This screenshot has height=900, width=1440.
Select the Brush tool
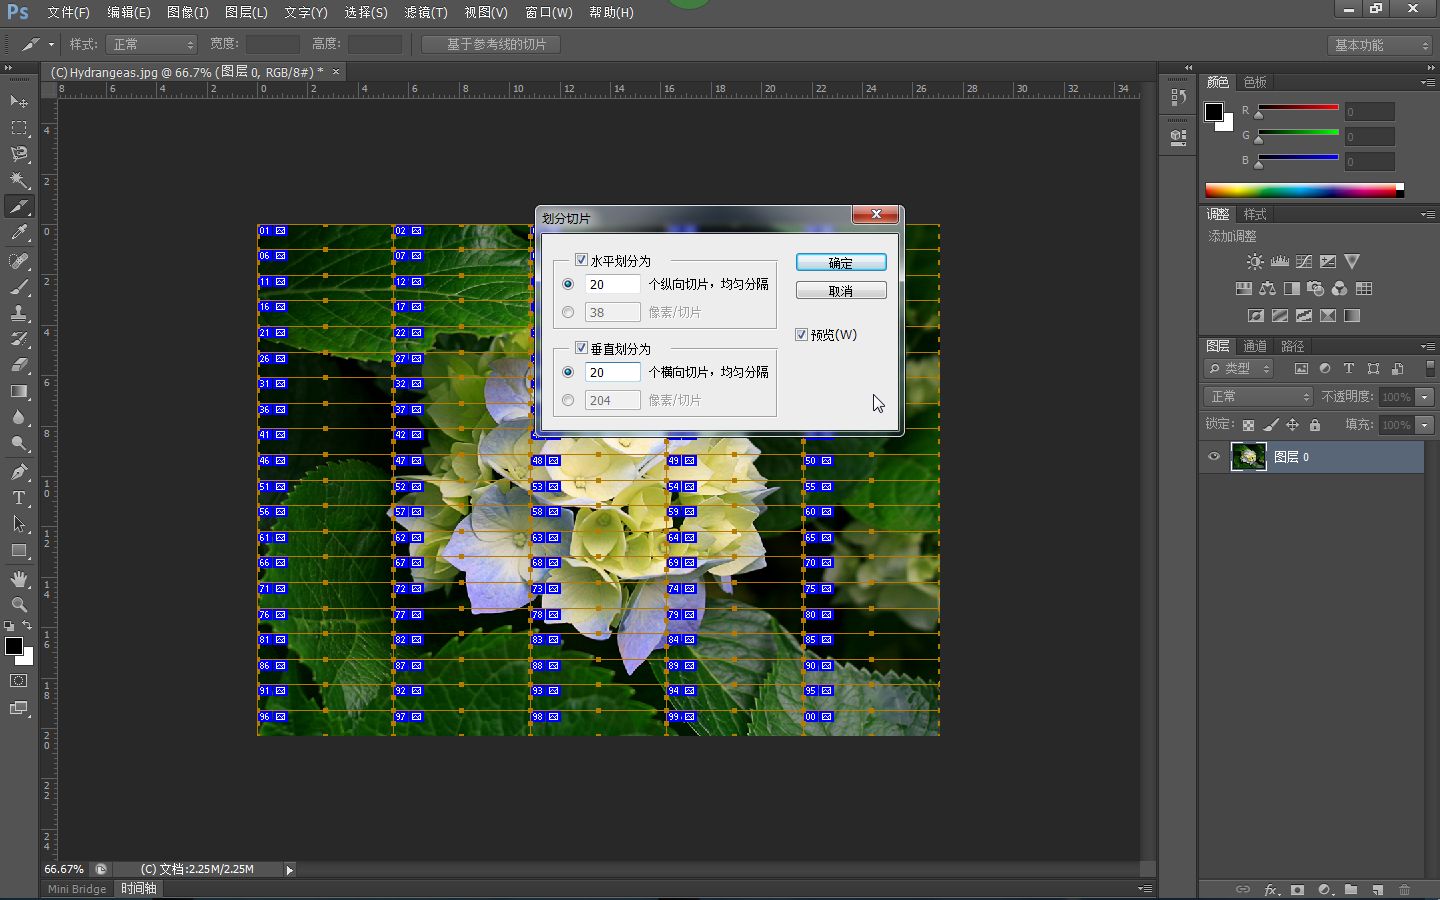click(19, 287)
